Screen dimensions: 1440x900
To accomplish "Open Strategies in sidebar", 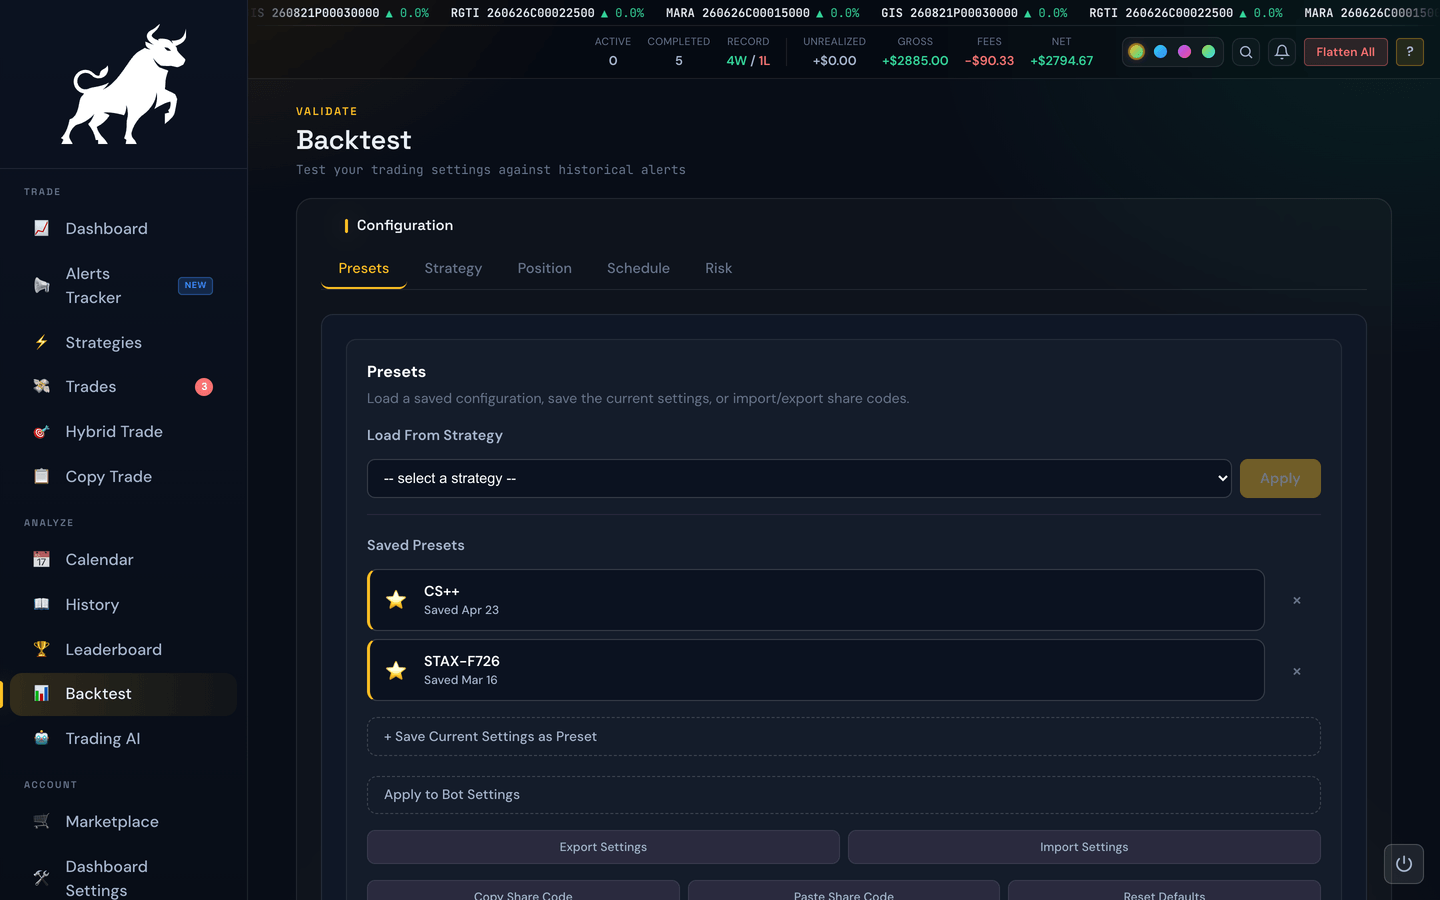I will click(x=124, y=342).
